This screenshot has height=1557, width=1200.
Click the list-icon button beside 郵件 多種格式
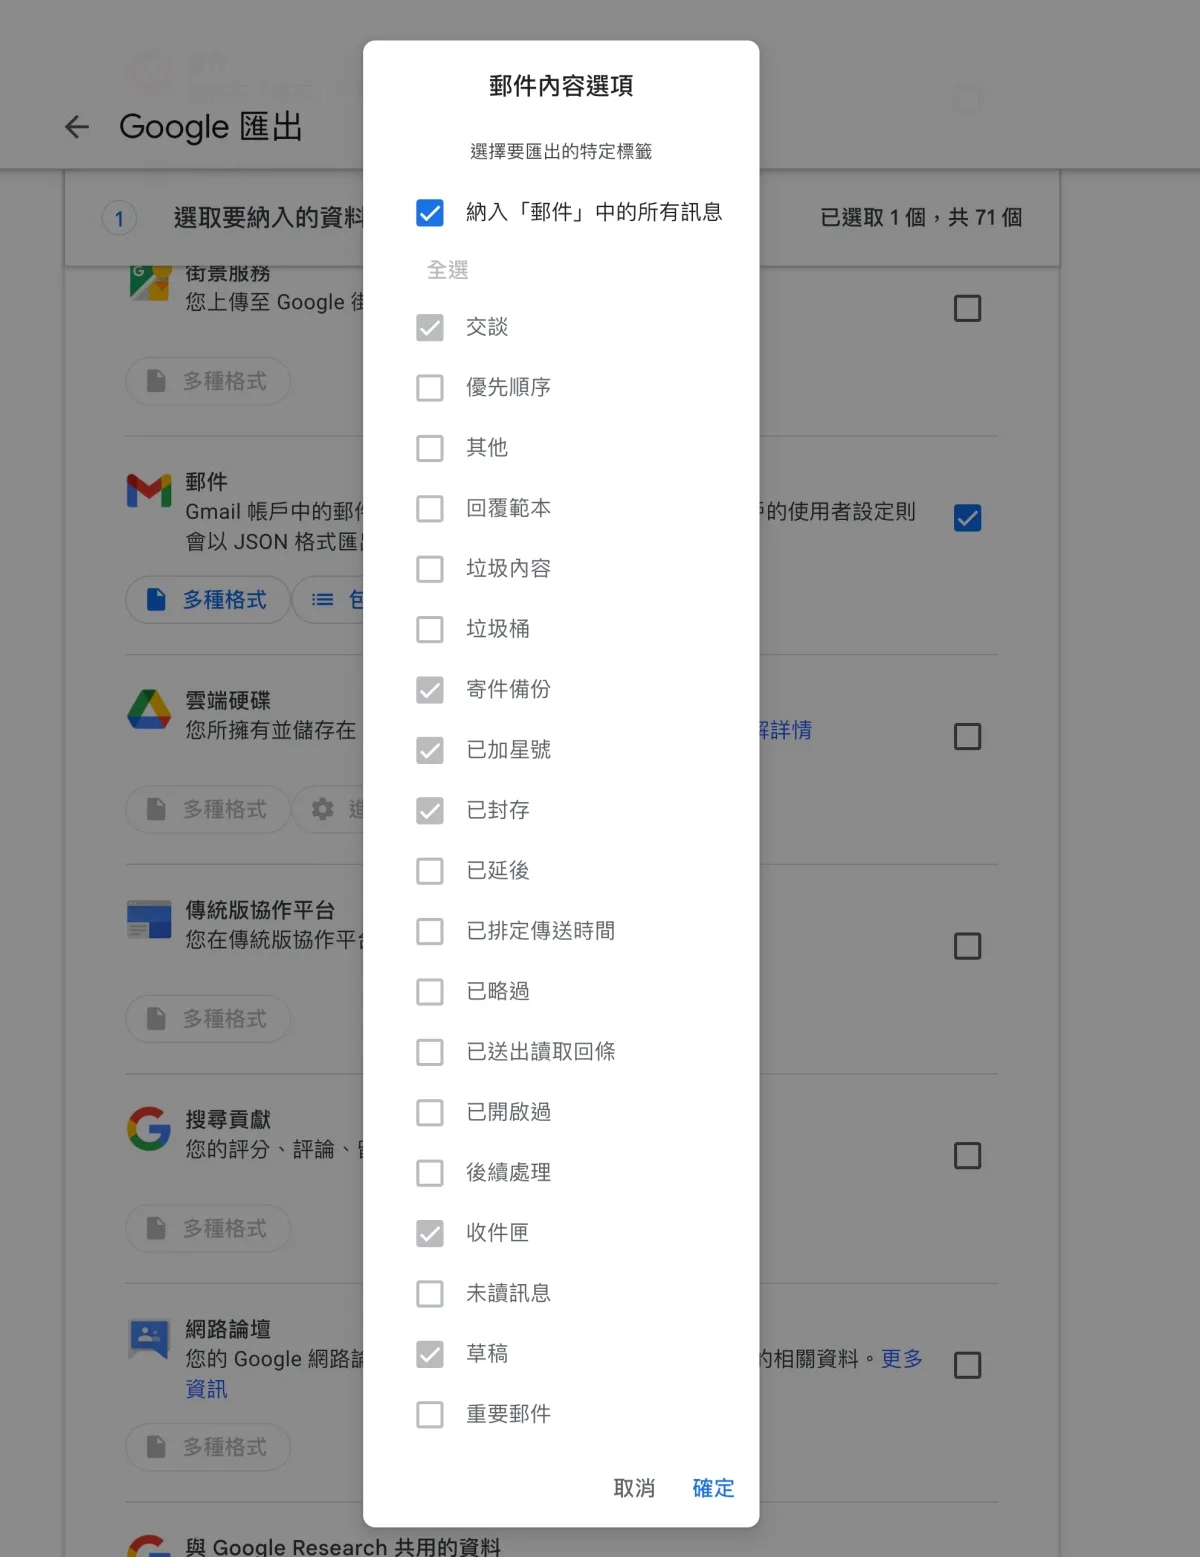click(x=329, y=600)
